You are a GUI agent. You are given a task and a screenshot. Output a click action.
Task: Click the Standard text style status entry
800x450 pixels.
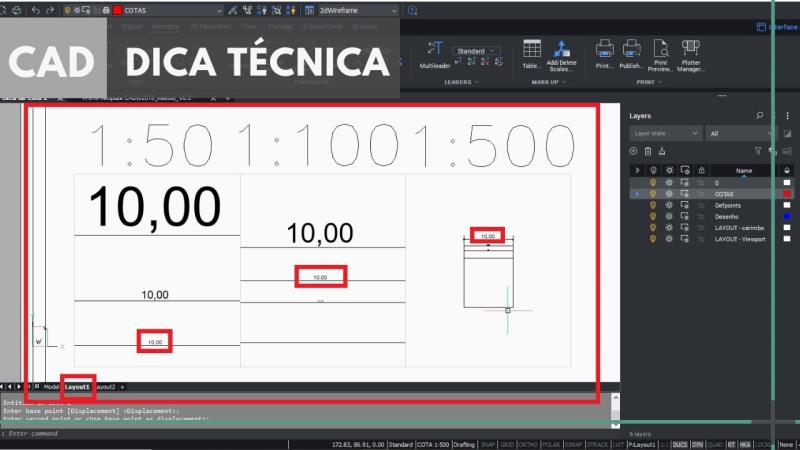(x=401, y=445)
